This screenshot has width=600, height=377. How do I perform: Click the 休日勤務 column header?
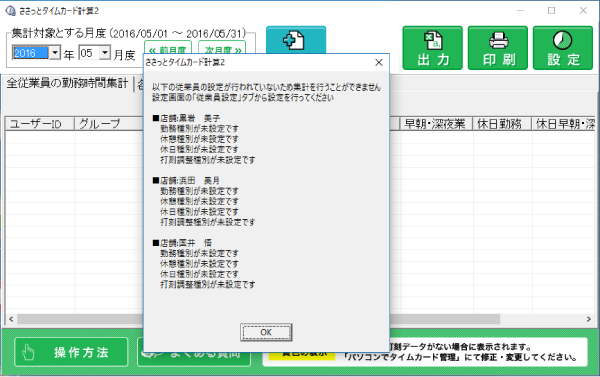pyautogui.click(x=502, y=124)
